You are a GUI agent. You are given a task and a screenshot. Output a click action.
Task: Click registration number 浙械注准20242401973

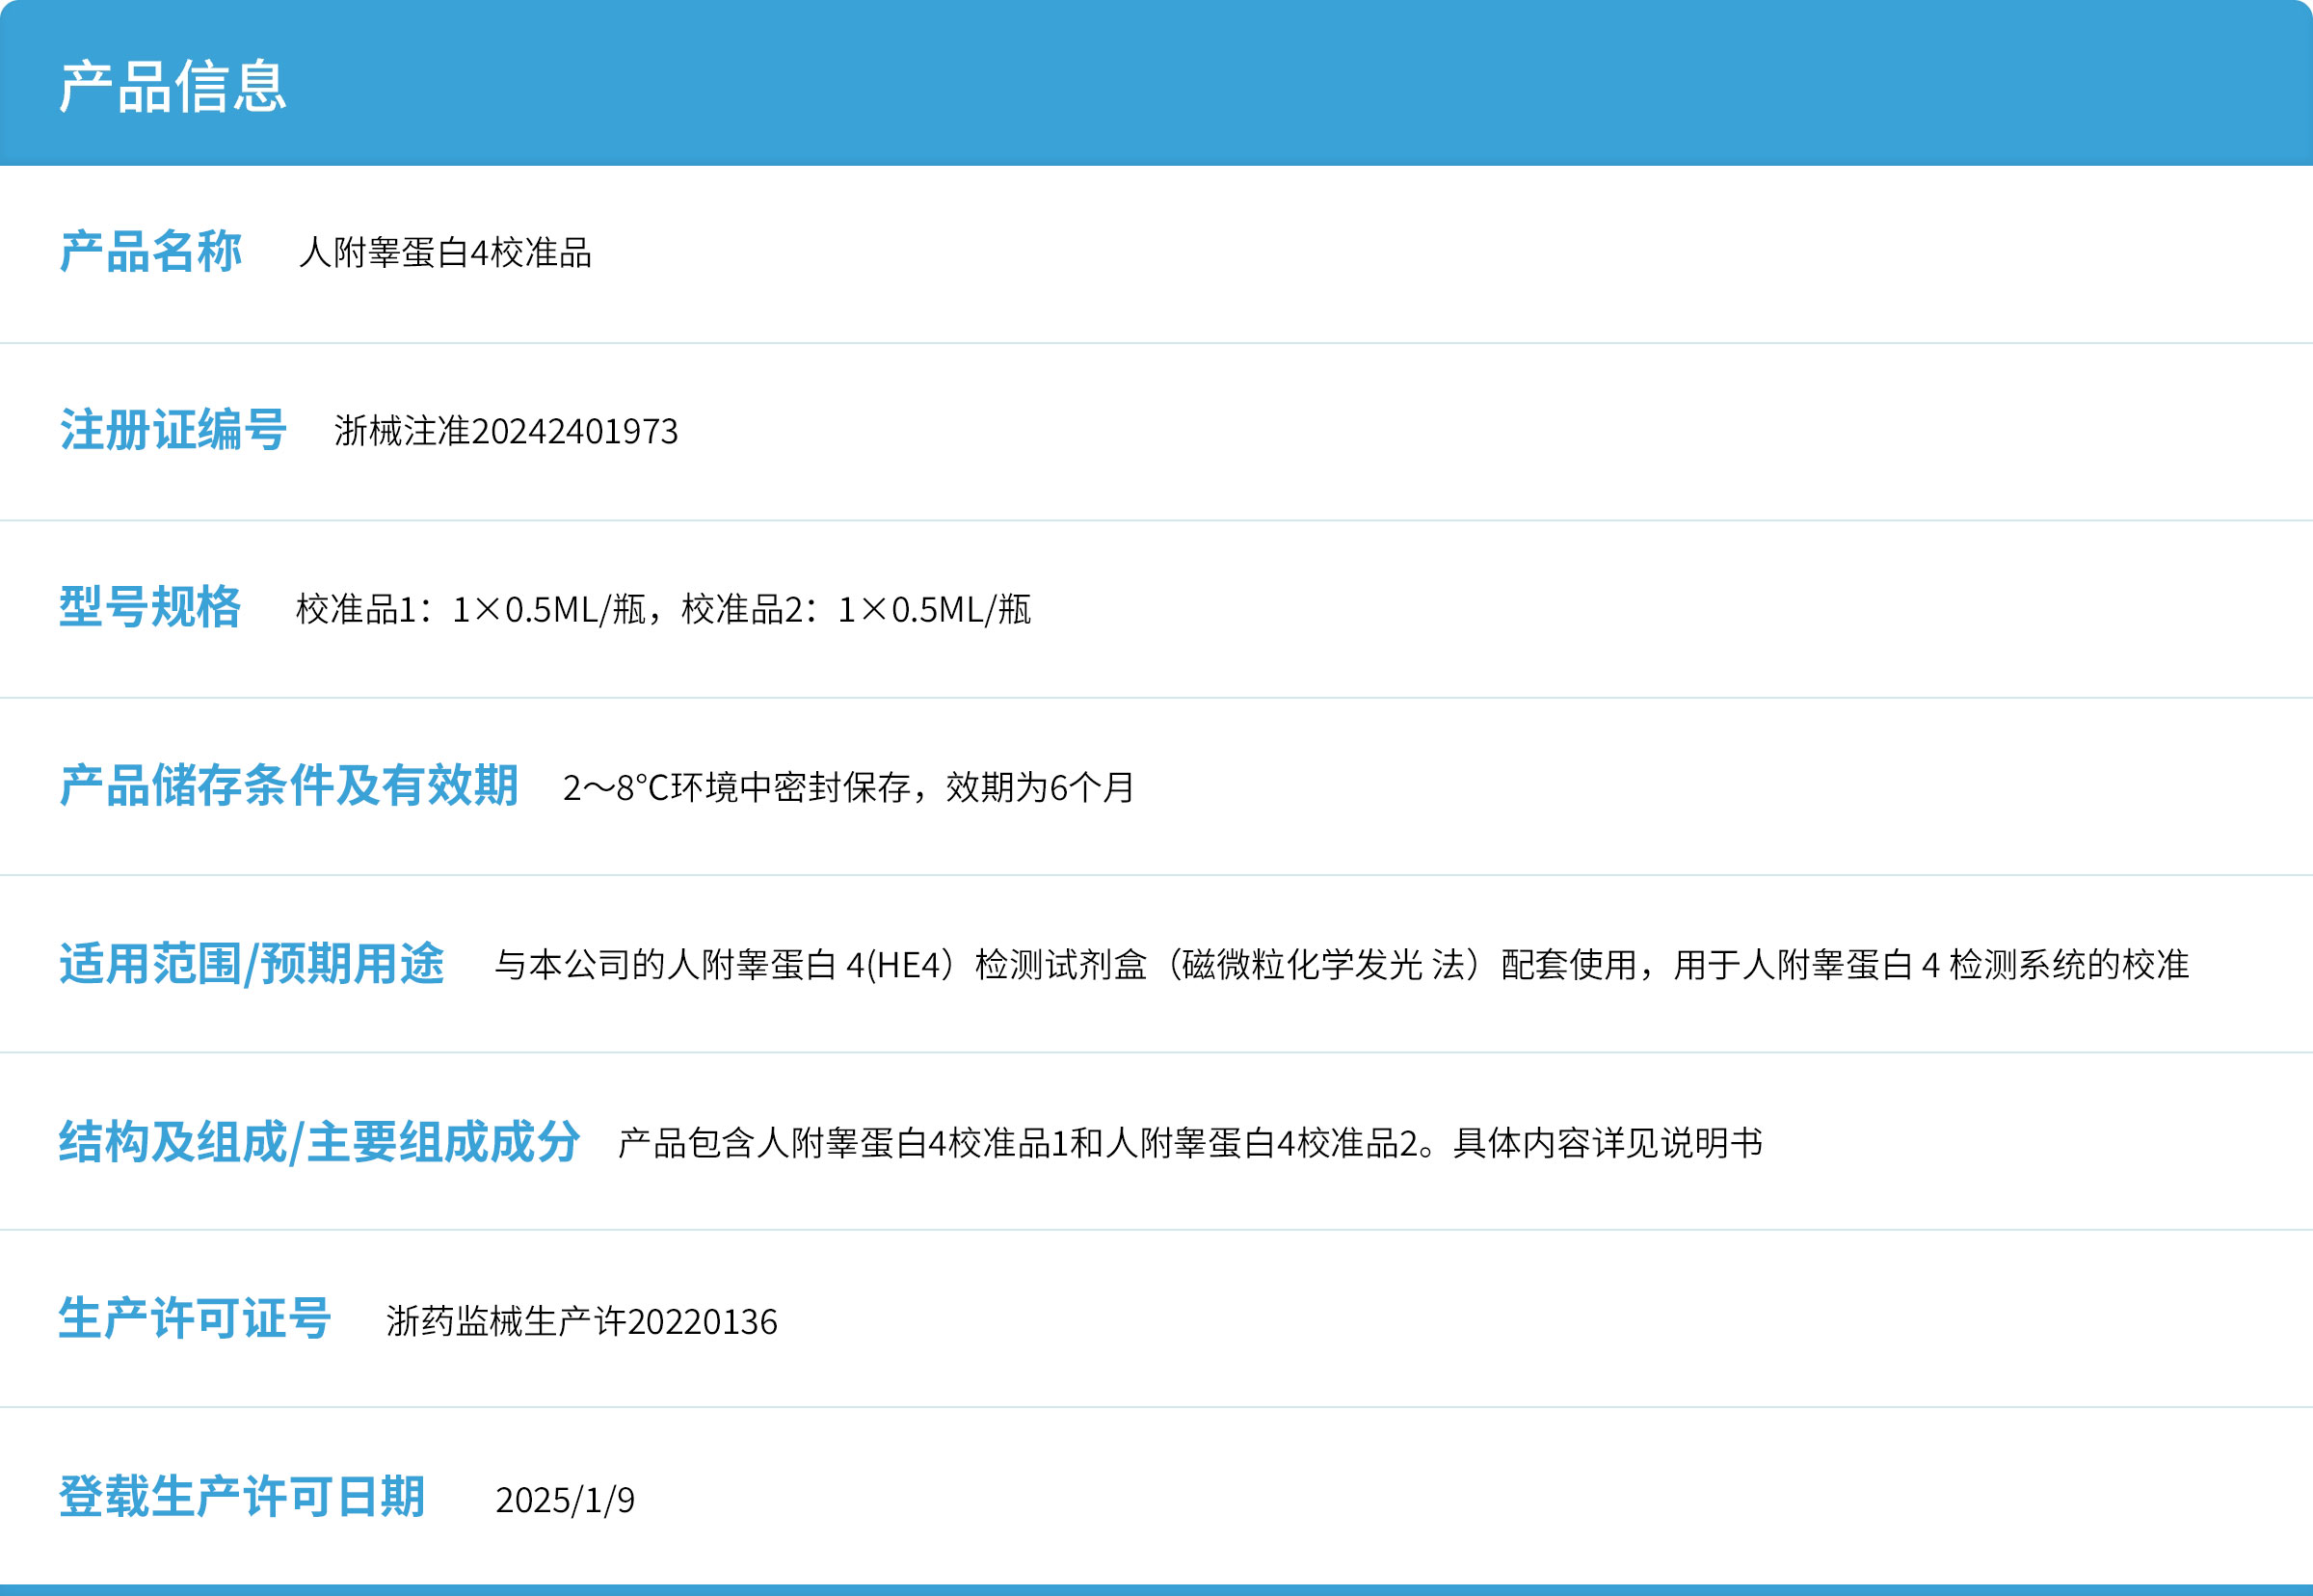point(506,431)
